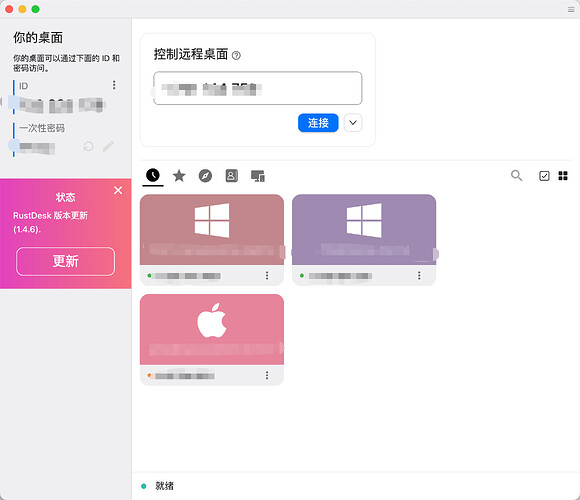Image resolution: width=580 pixels, height=500 pixels.
Task: Switch to the address book tab
Action: pyautogui.click(x=232, y=176)
